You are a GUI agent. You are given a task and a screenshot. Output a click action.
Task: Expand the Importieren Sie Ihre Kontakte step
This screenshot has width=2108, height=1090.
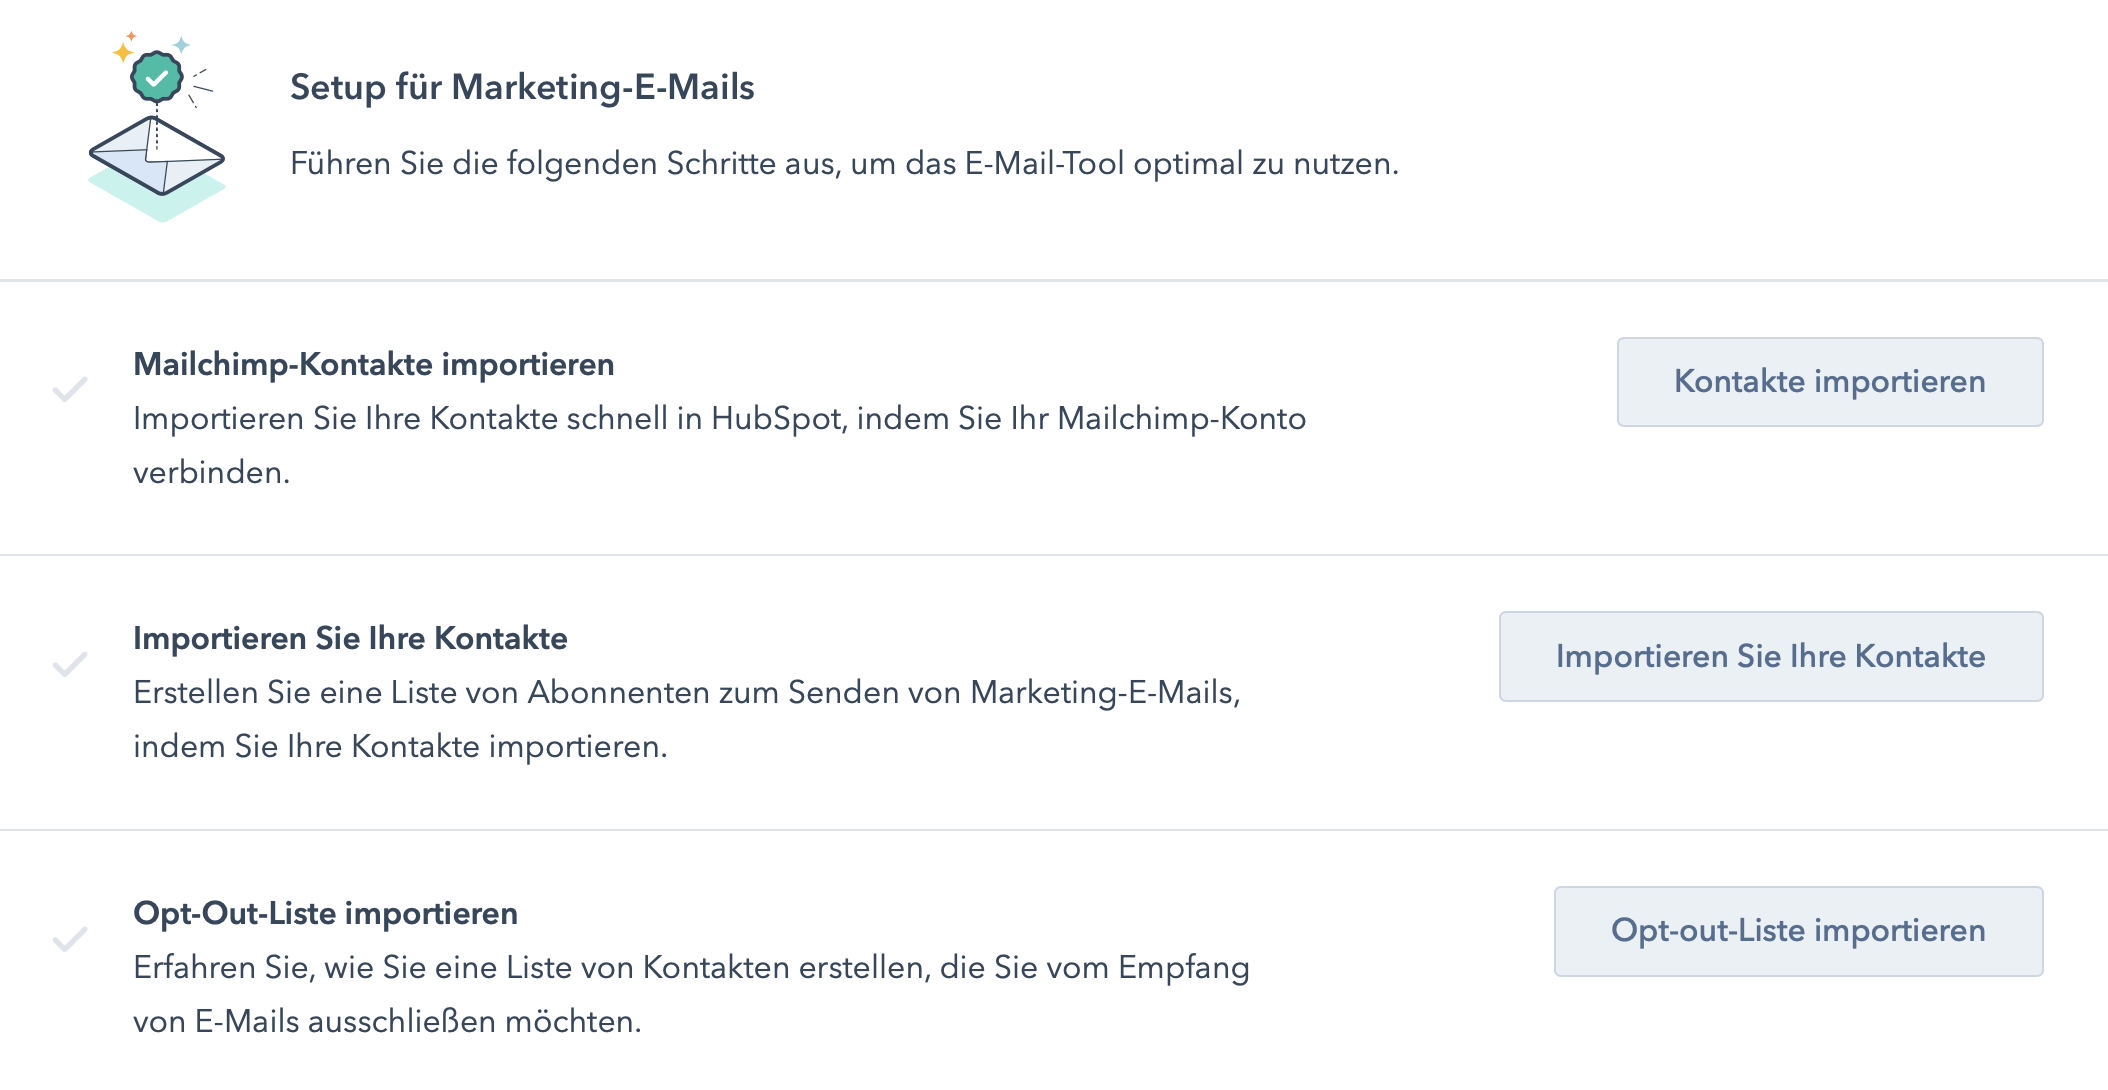pyautogui.click(x=350, y=638)
